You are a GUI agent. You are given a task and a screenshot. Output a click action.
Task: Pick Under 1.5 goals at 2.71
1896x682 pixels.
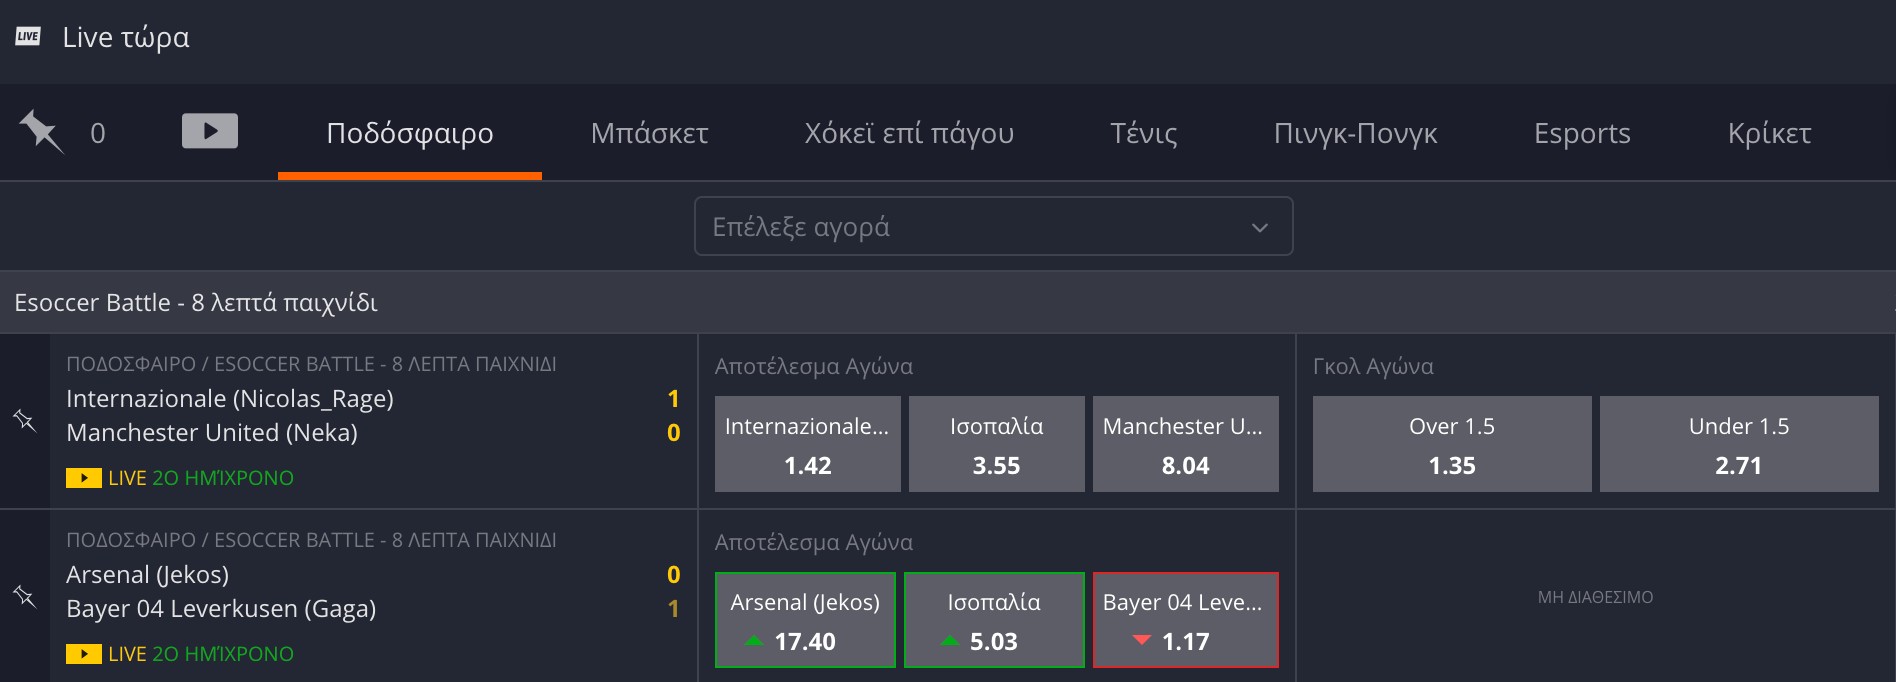point(1738,444)
